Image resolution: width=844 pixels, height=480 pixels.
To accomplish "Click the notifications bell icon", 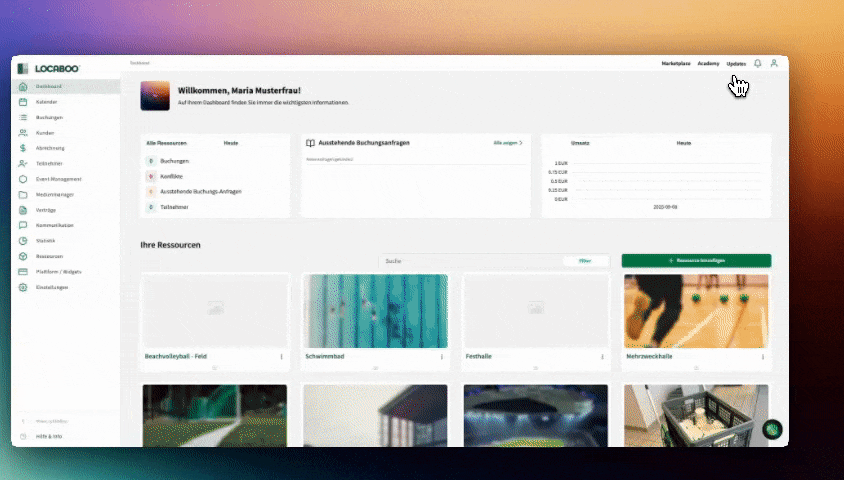I will (x=758, y=63).
